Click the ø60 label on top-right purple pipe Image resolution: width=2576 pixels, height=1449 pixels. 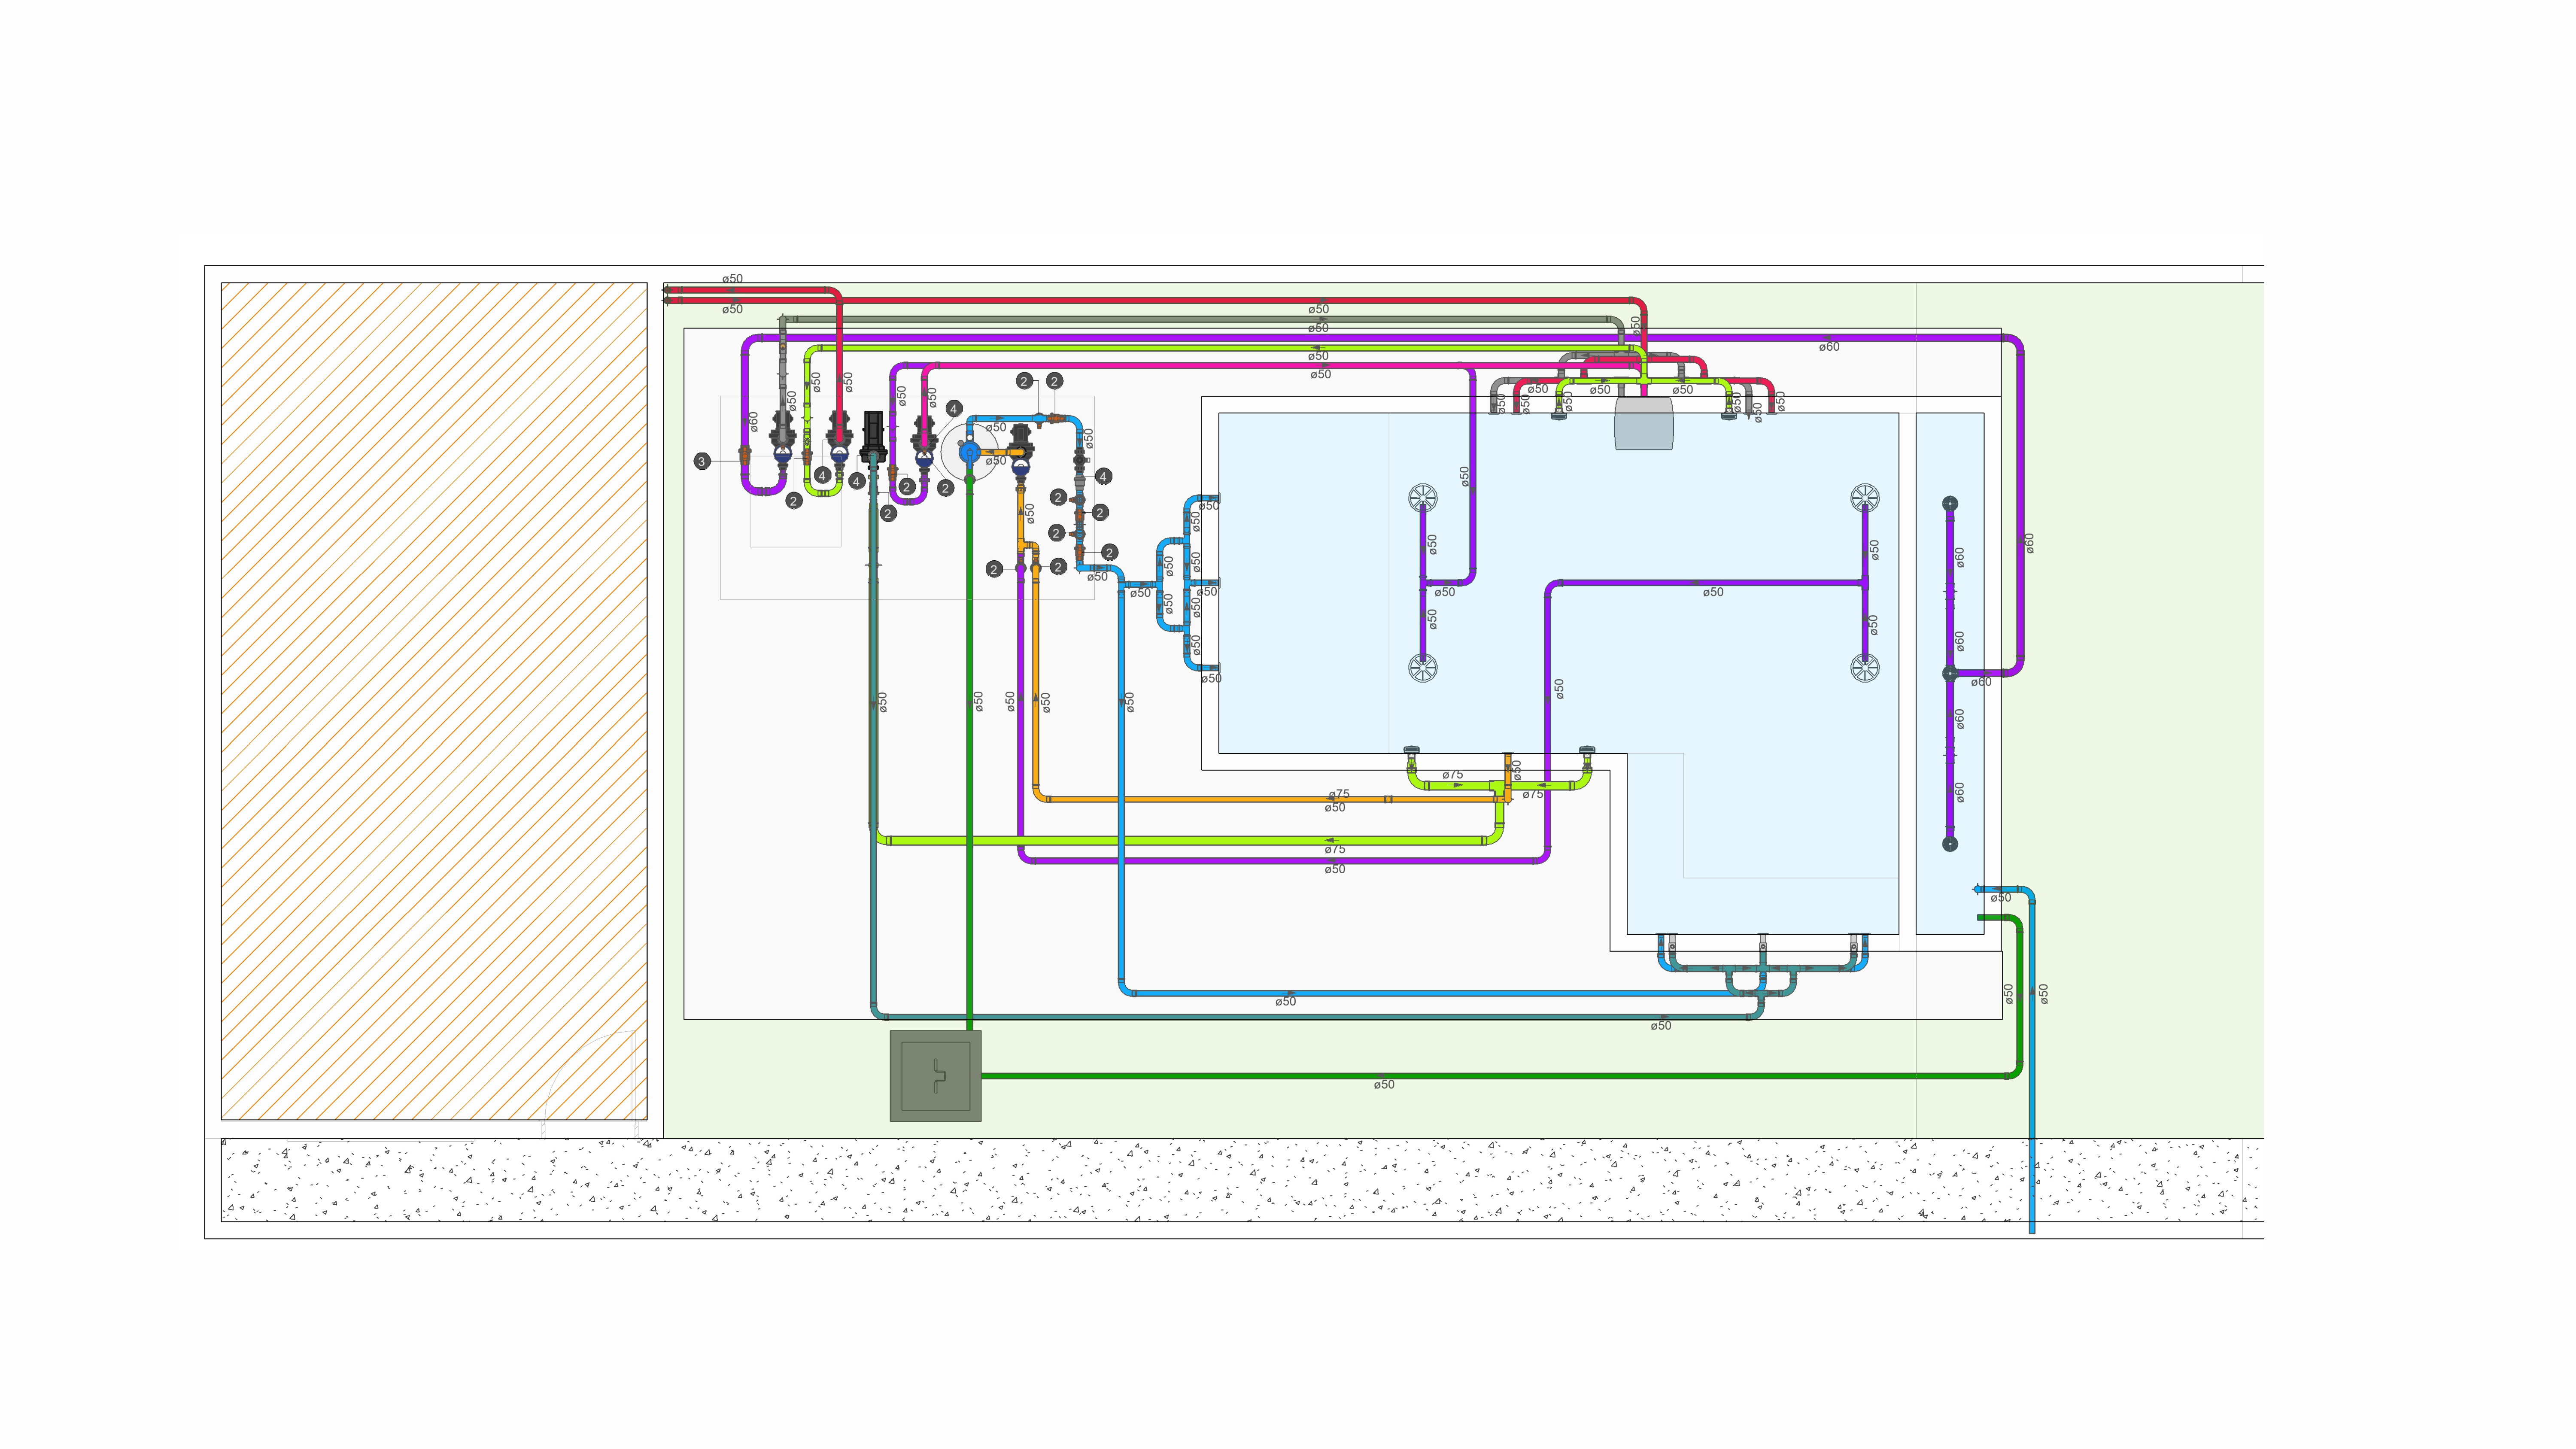pyautogui.click(x=1829, y=347)
